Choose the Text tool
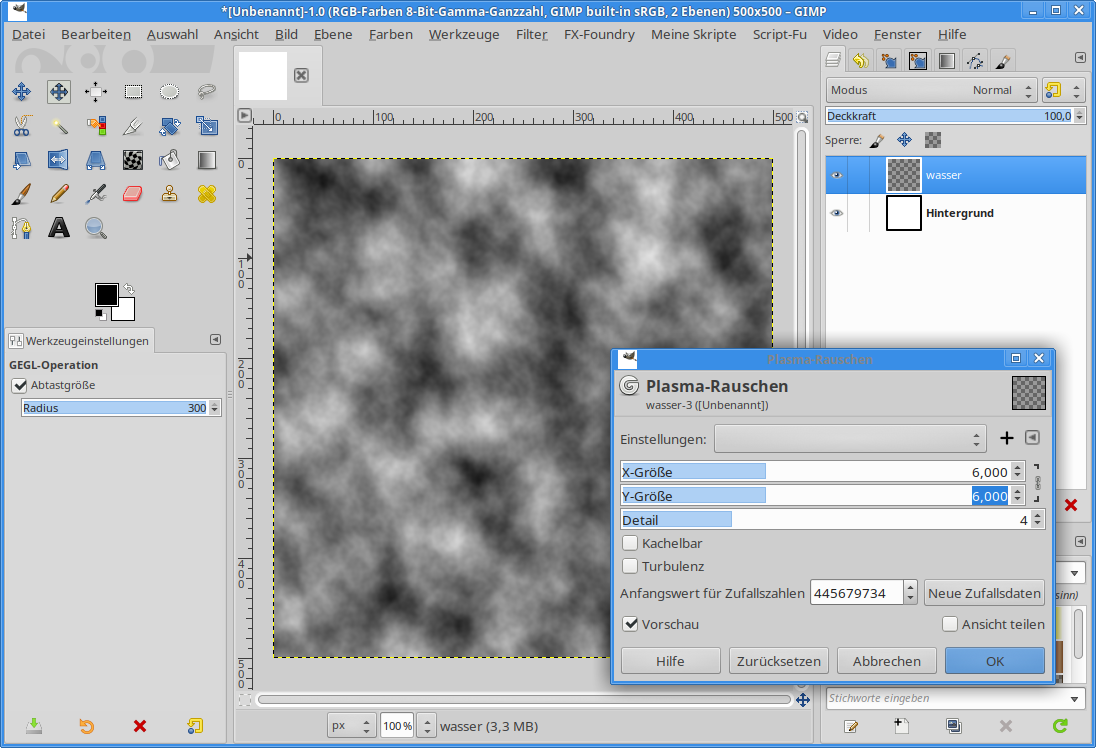Viewport: 1096px width, 748px height. pyautogui.click(x=59, y=228)
